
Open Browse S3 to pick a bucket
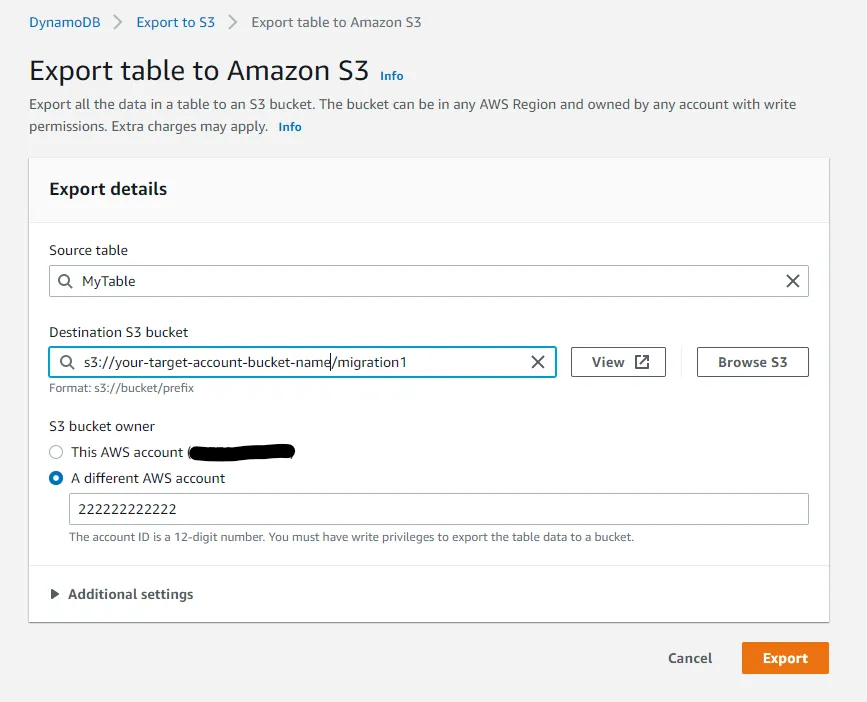752,362
